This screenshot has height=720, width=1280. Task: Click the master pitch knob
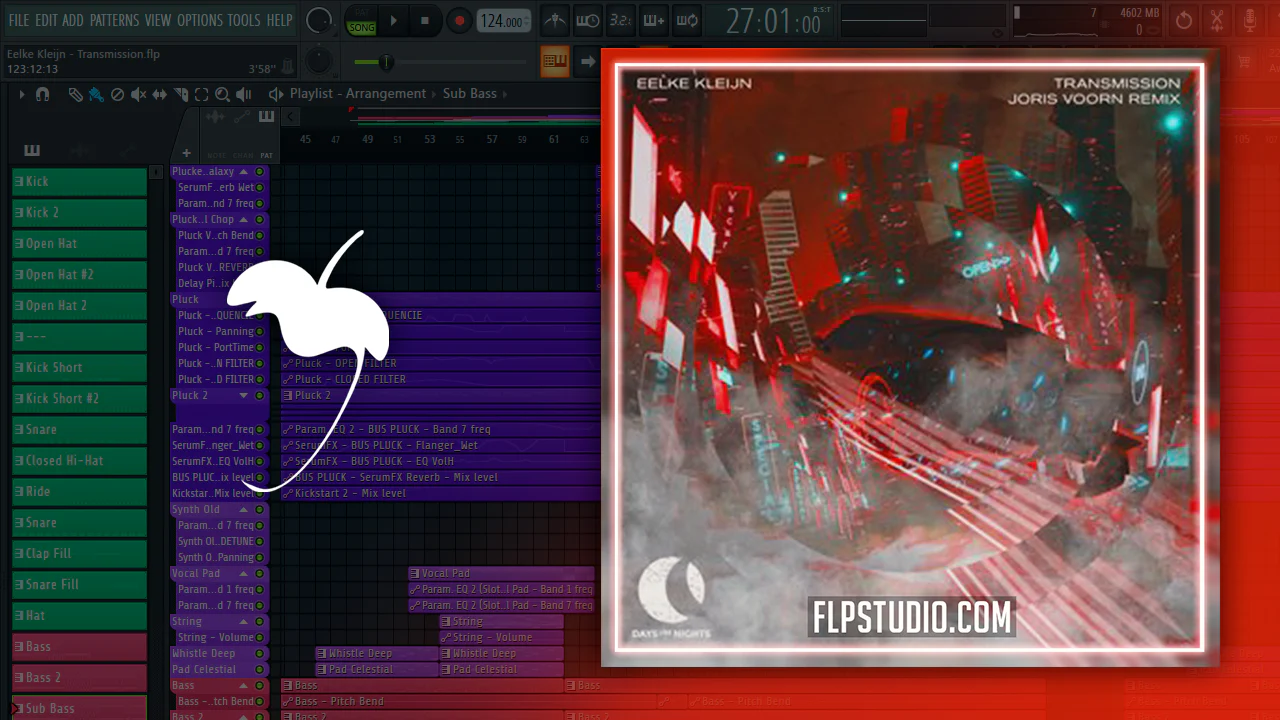coord(319,61)
